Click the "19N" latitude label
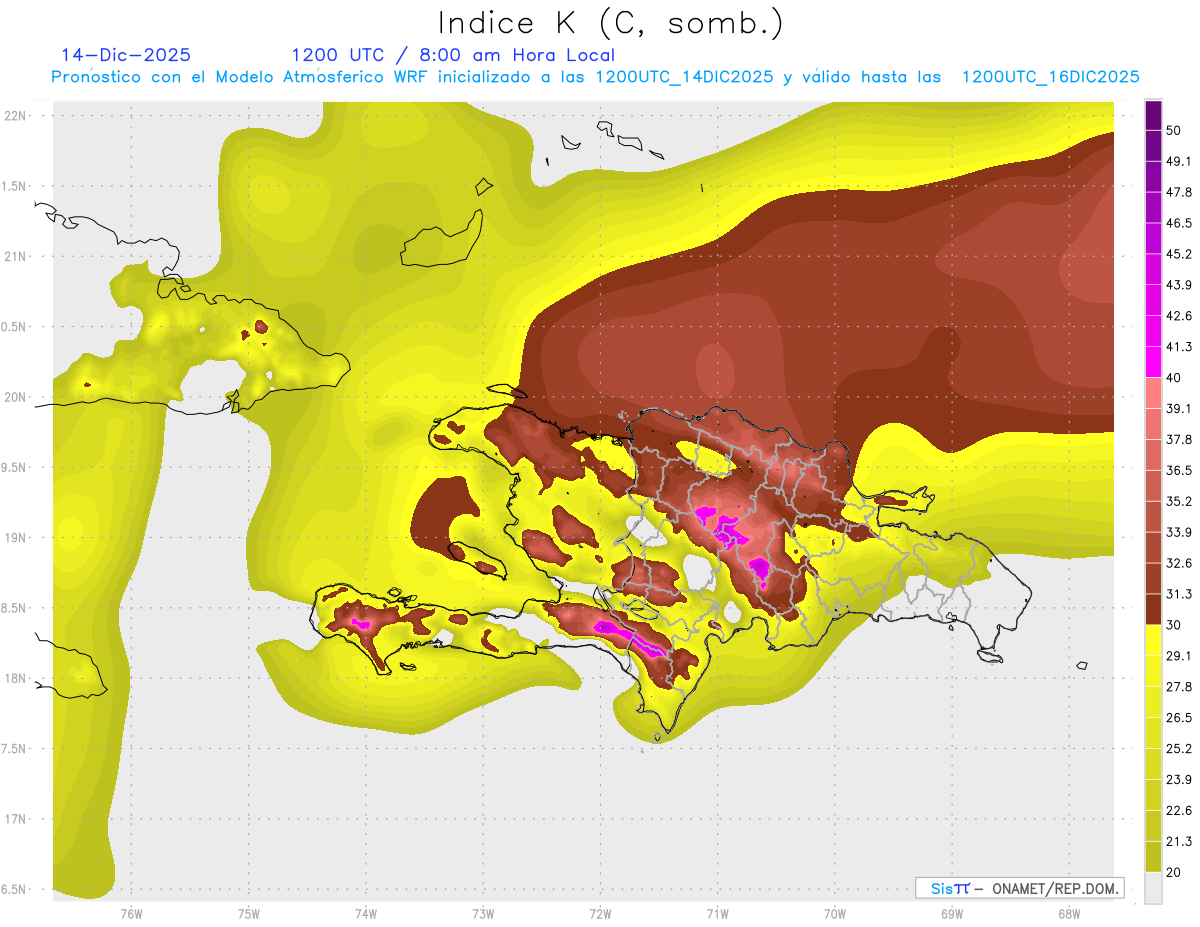 pos(15,537)
